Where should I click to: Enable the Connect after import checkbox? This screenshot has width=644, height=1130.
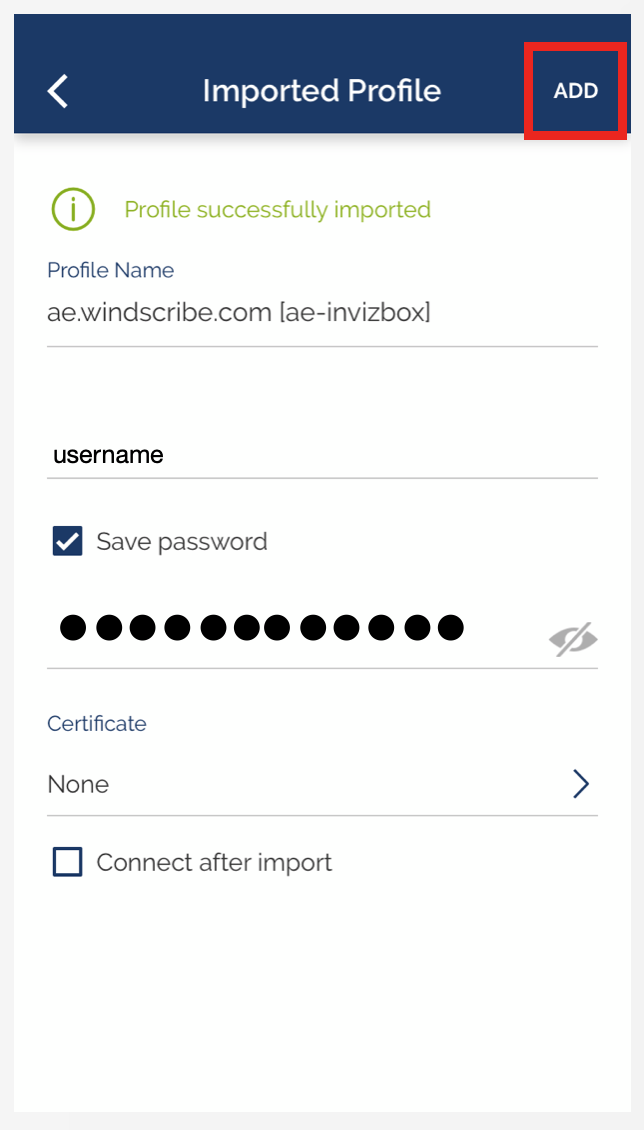(67, 862)
